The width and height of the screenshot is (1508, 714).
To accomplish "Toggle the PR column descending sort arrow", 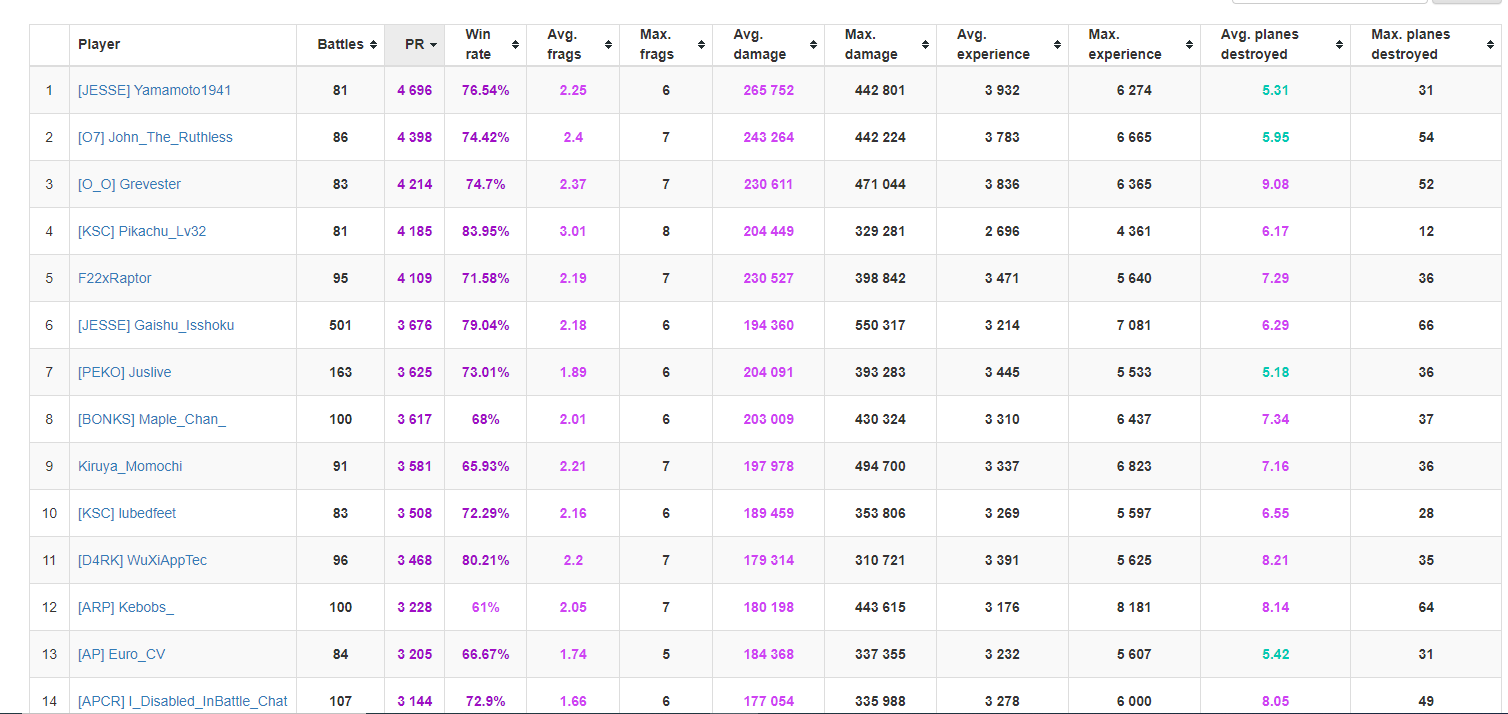I will click(x=433, y=45).
